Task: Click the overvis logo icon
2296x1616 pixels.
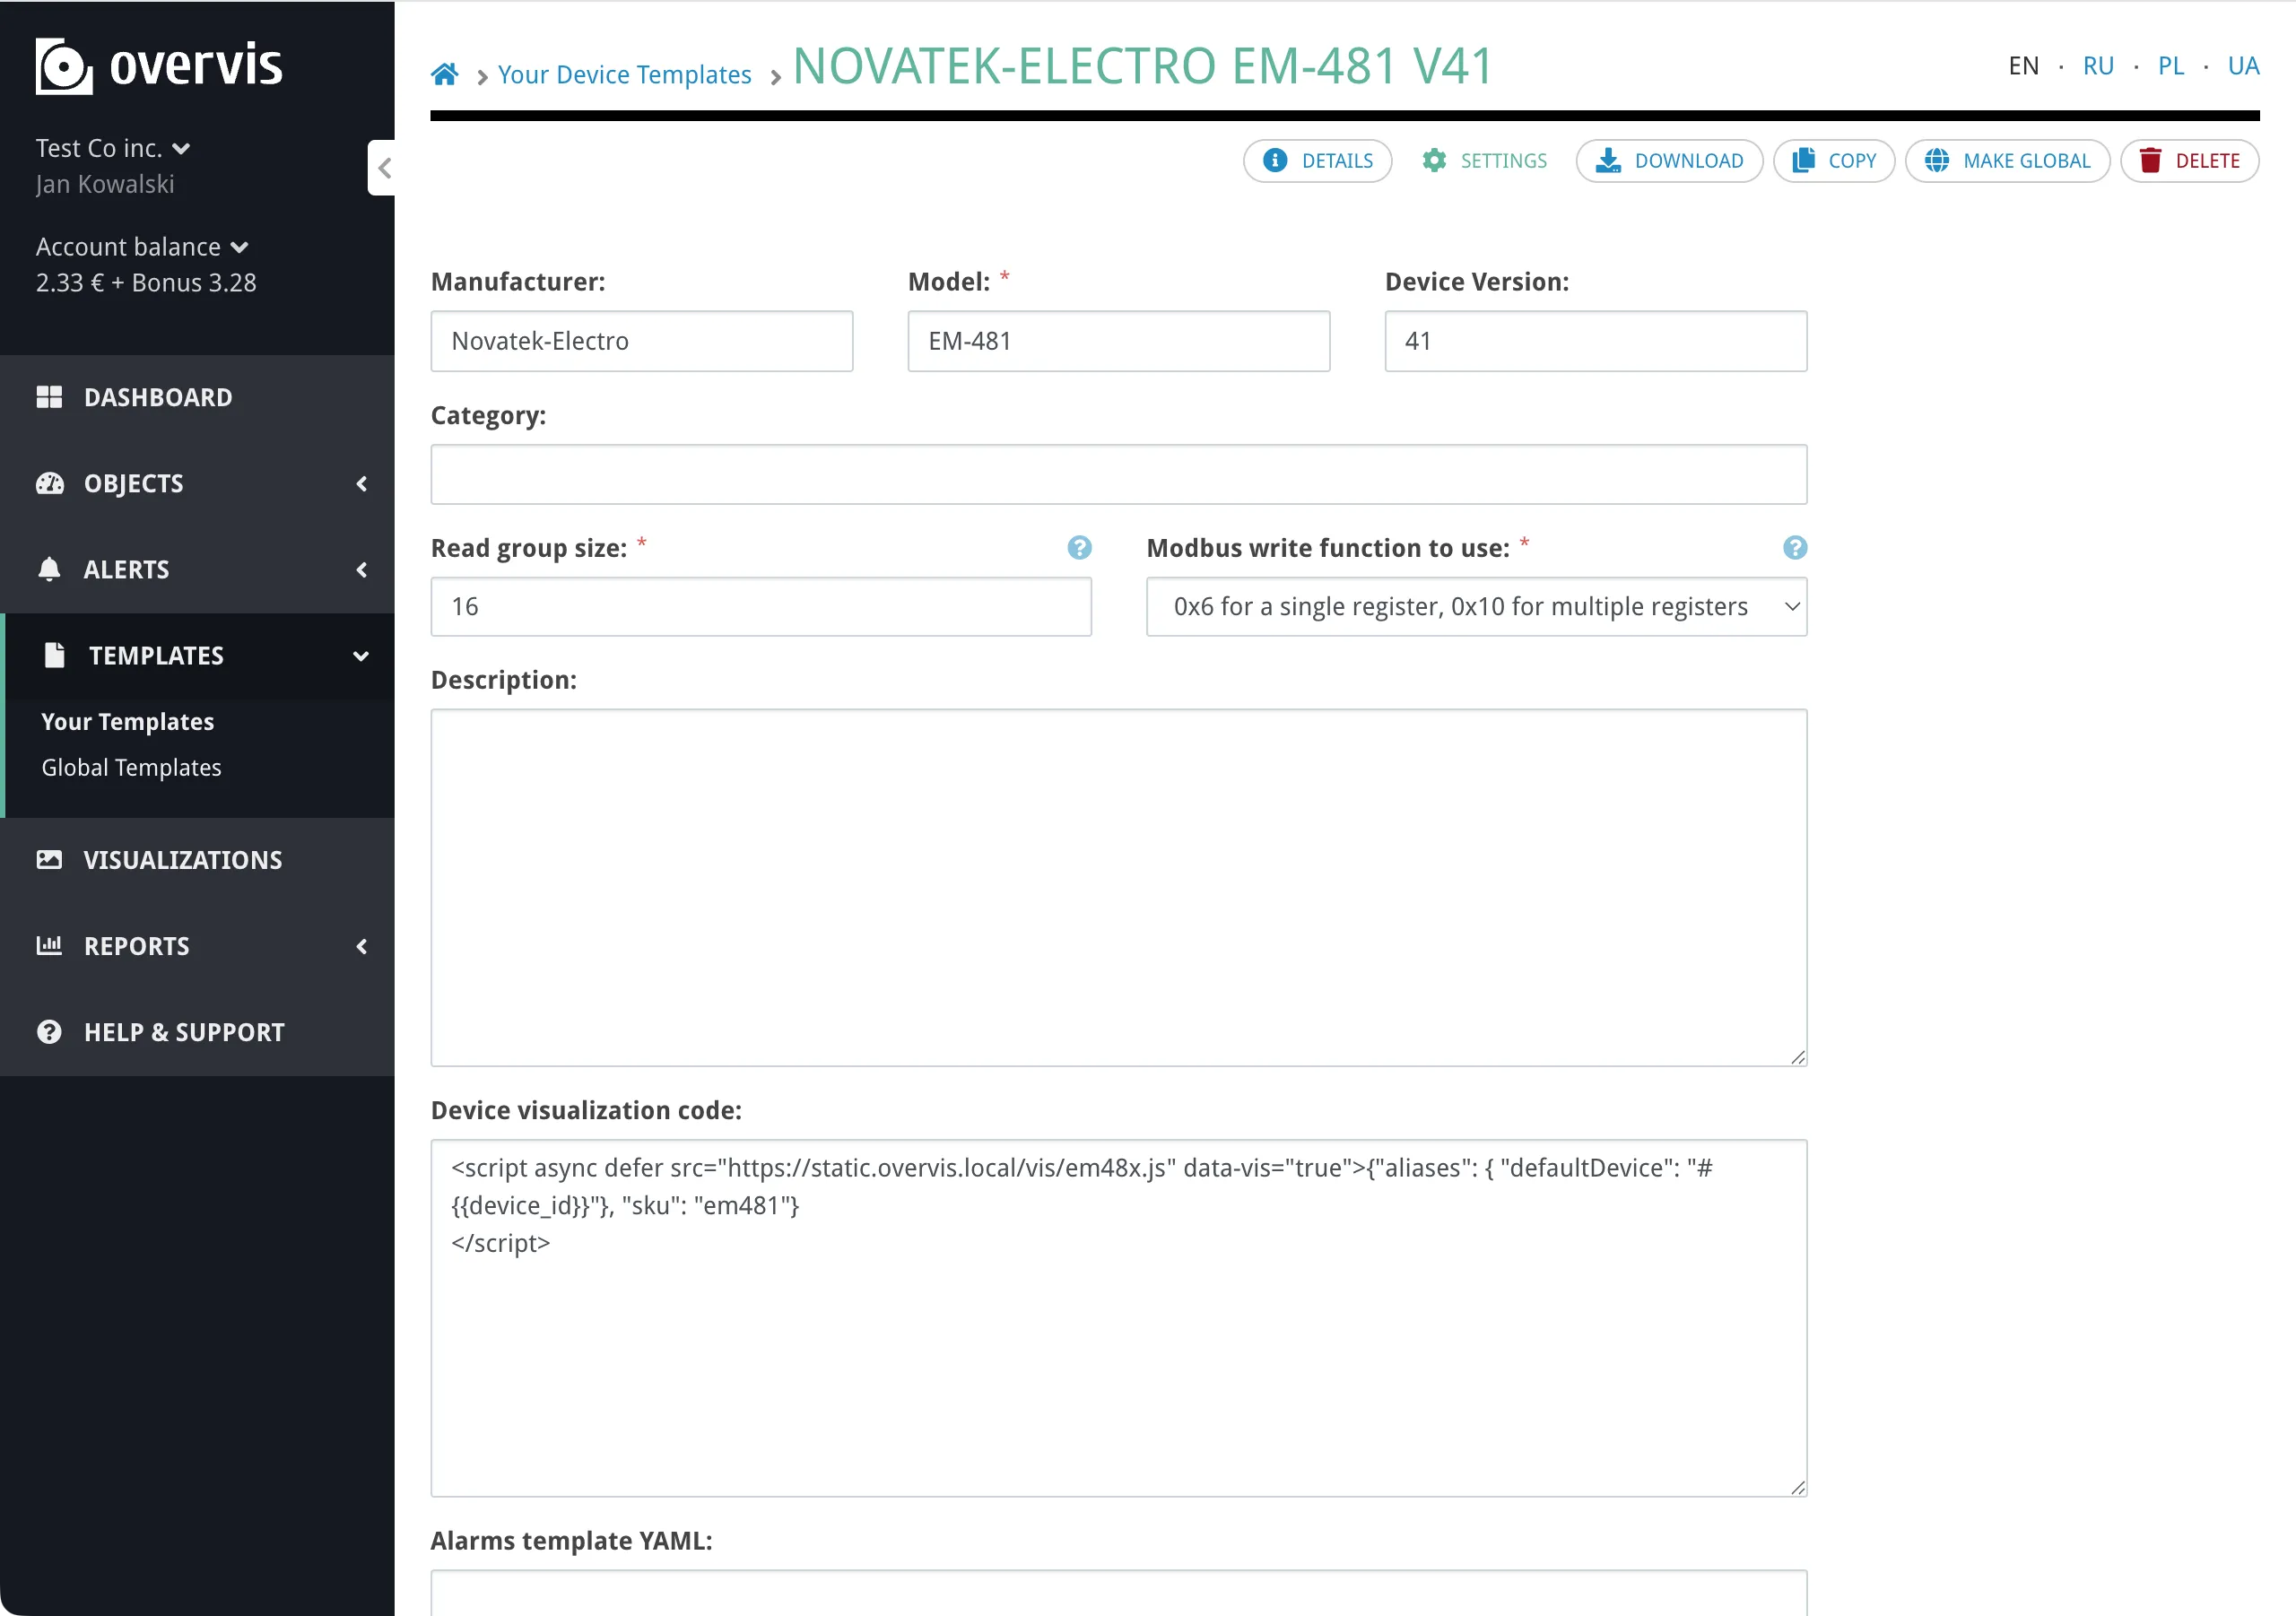Action: coord(64,66)
